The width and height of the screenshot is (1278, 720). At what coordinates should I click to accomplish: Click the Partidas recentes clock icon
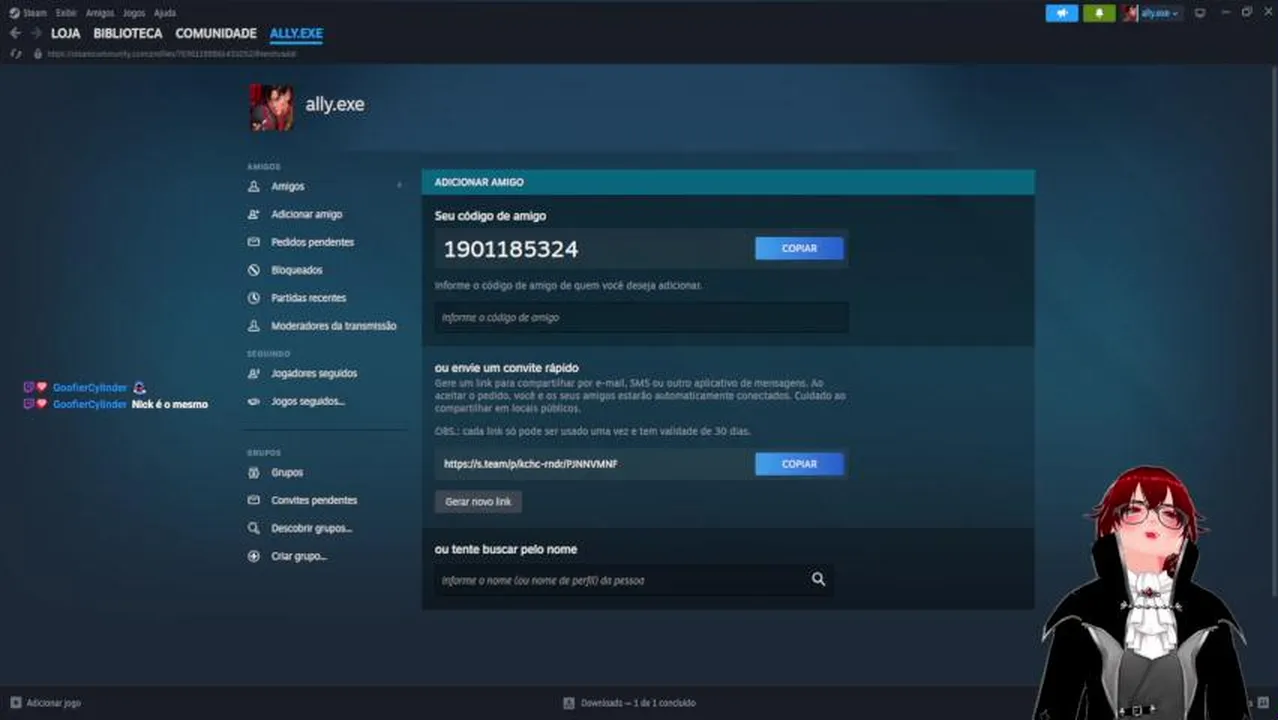click(x=253, y=299)
